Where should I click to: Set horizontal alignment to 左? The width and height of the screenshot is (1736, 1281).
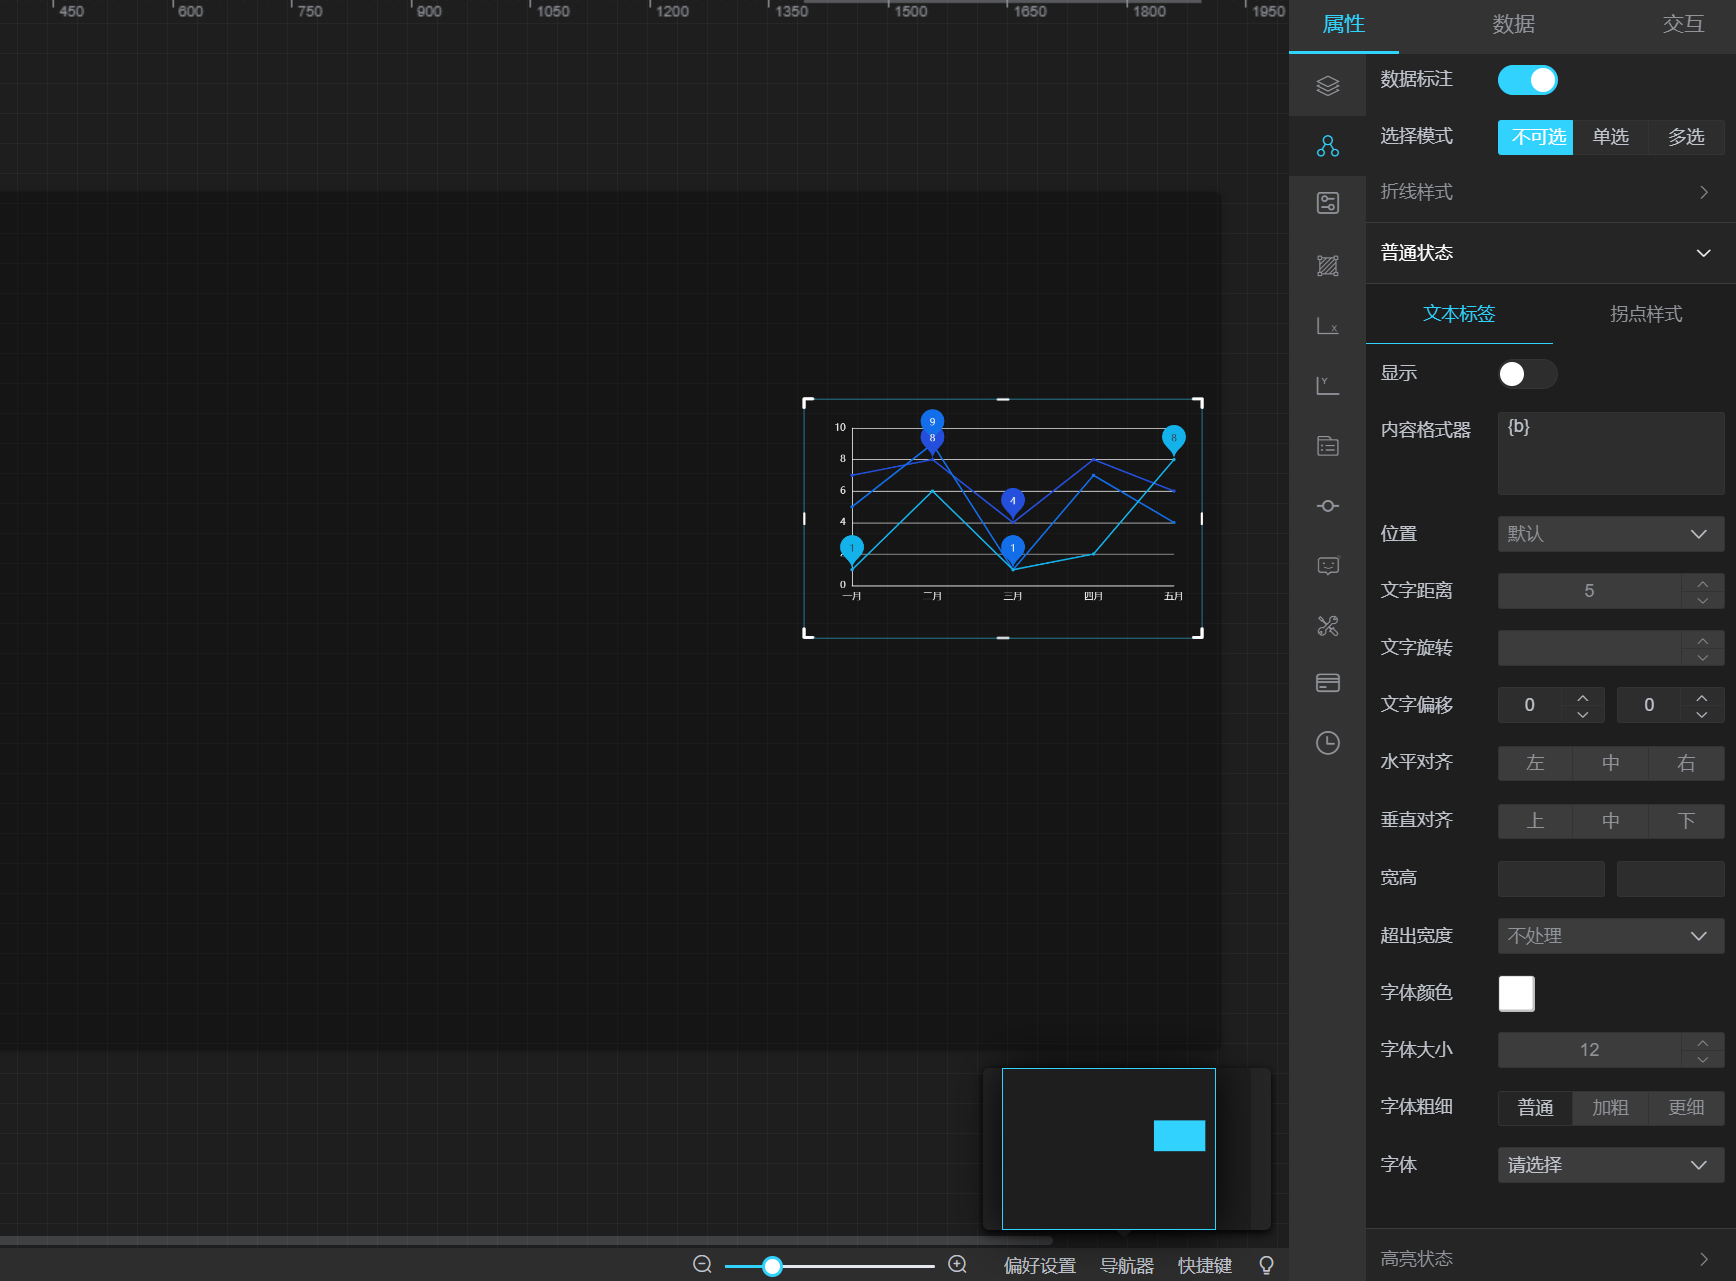pos(1535,763)
